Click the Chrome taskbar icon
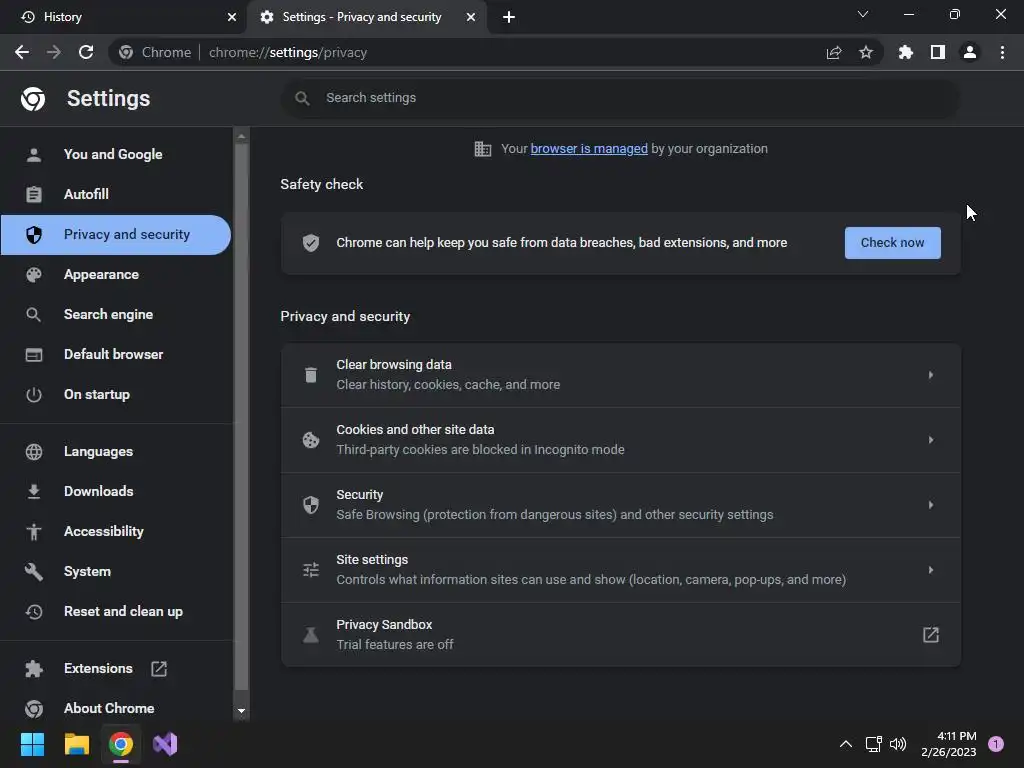 pyautogui.click(x=121, y=744)
